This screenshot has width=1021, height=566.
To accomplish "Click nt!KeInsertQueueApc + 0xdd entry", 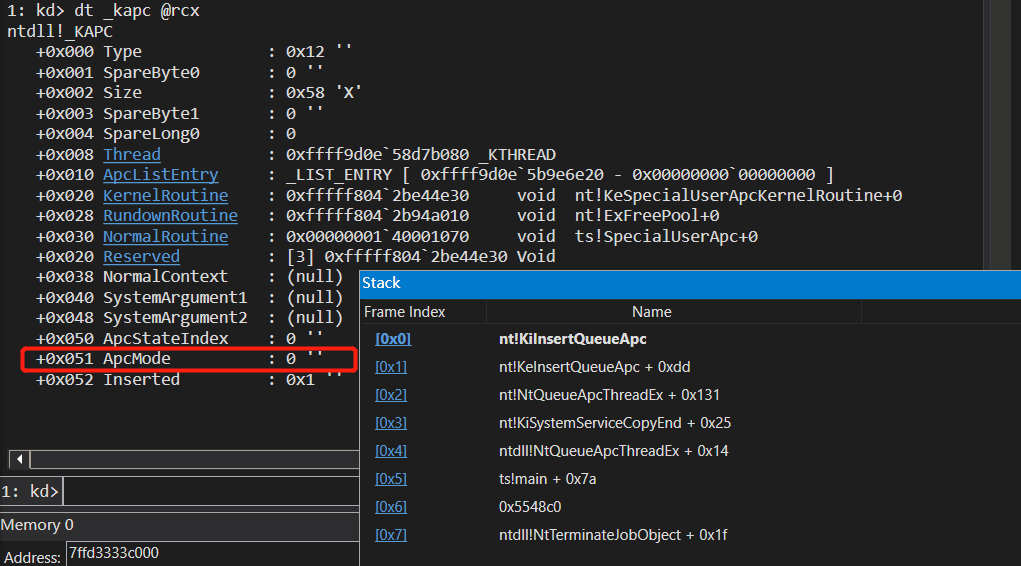I will (x=594, y=367).
